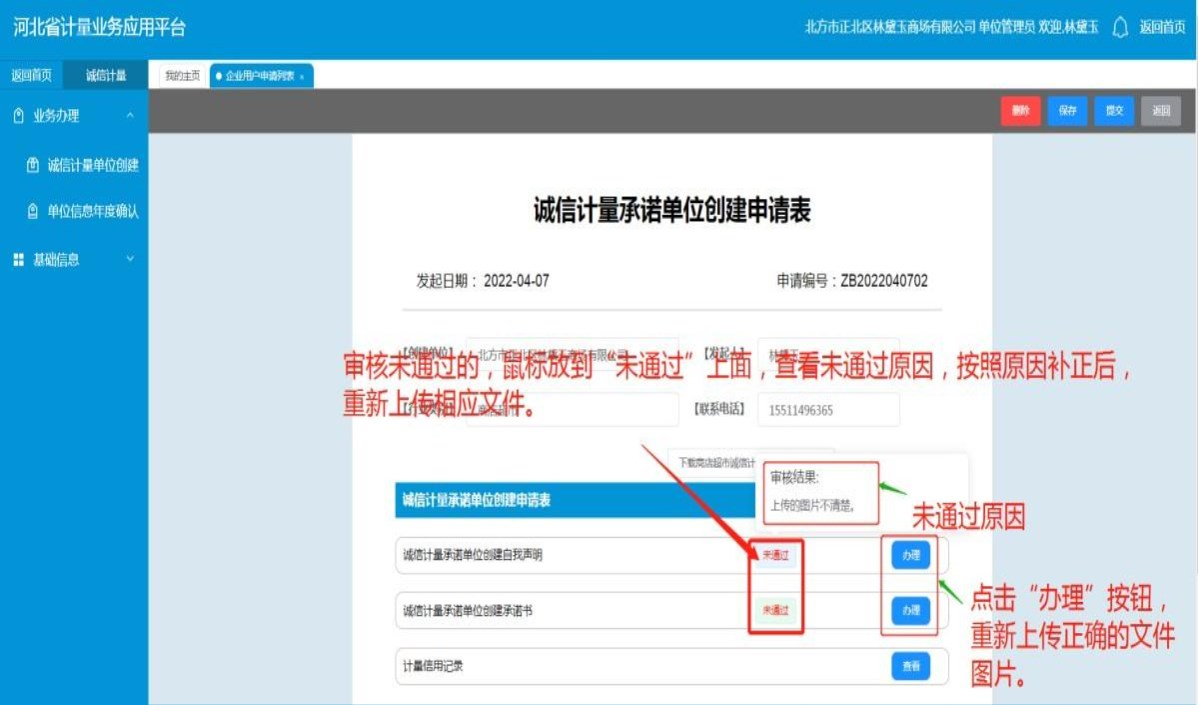The height and width of the screenshot is (705, 1198).
Task: Click the 诚信计量单位创建 sidebar icon
Action: (32, 165)
